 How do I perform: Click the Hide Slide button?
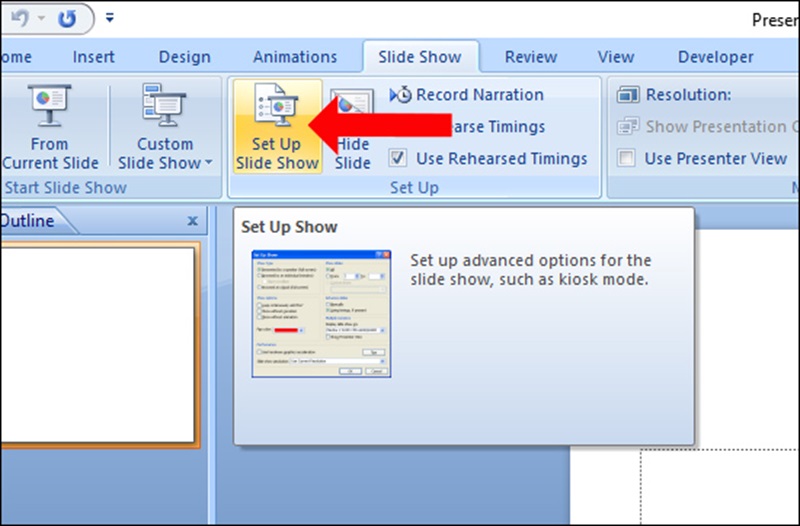coord(353,127)
